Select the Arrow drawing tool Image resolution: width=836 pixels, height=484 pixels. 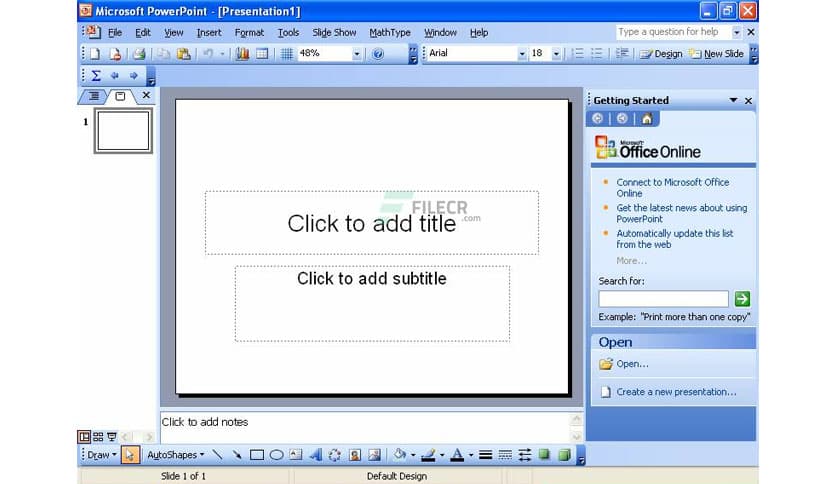pos(237,455)
